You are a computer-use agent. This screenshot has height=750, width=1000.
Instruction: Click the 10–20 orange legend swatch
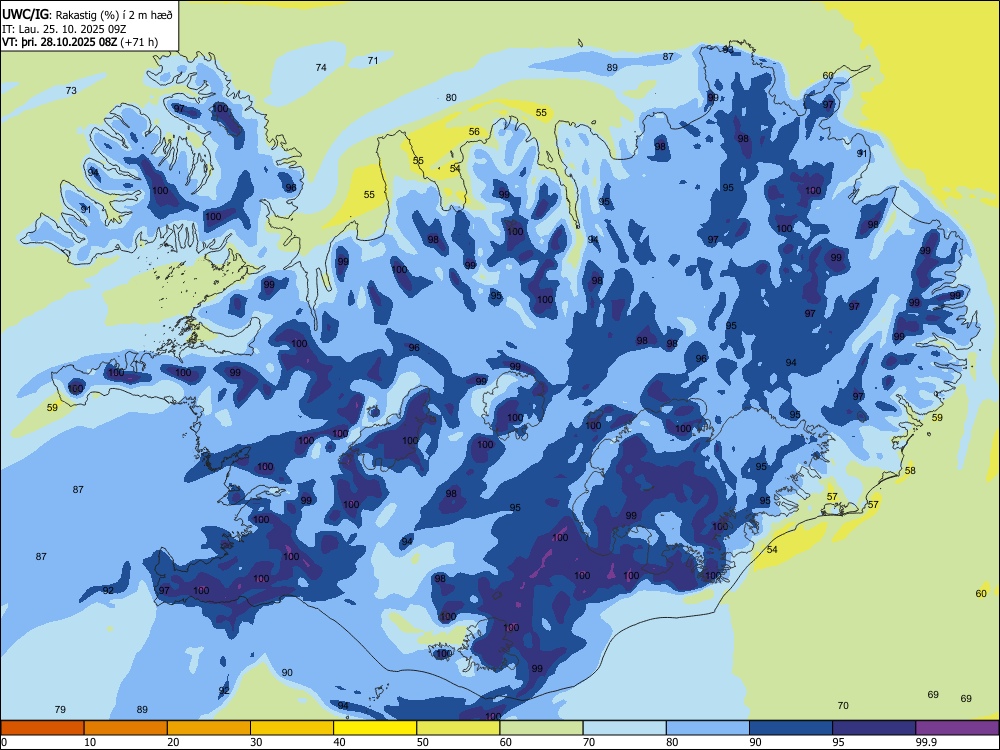click(126, 728)
